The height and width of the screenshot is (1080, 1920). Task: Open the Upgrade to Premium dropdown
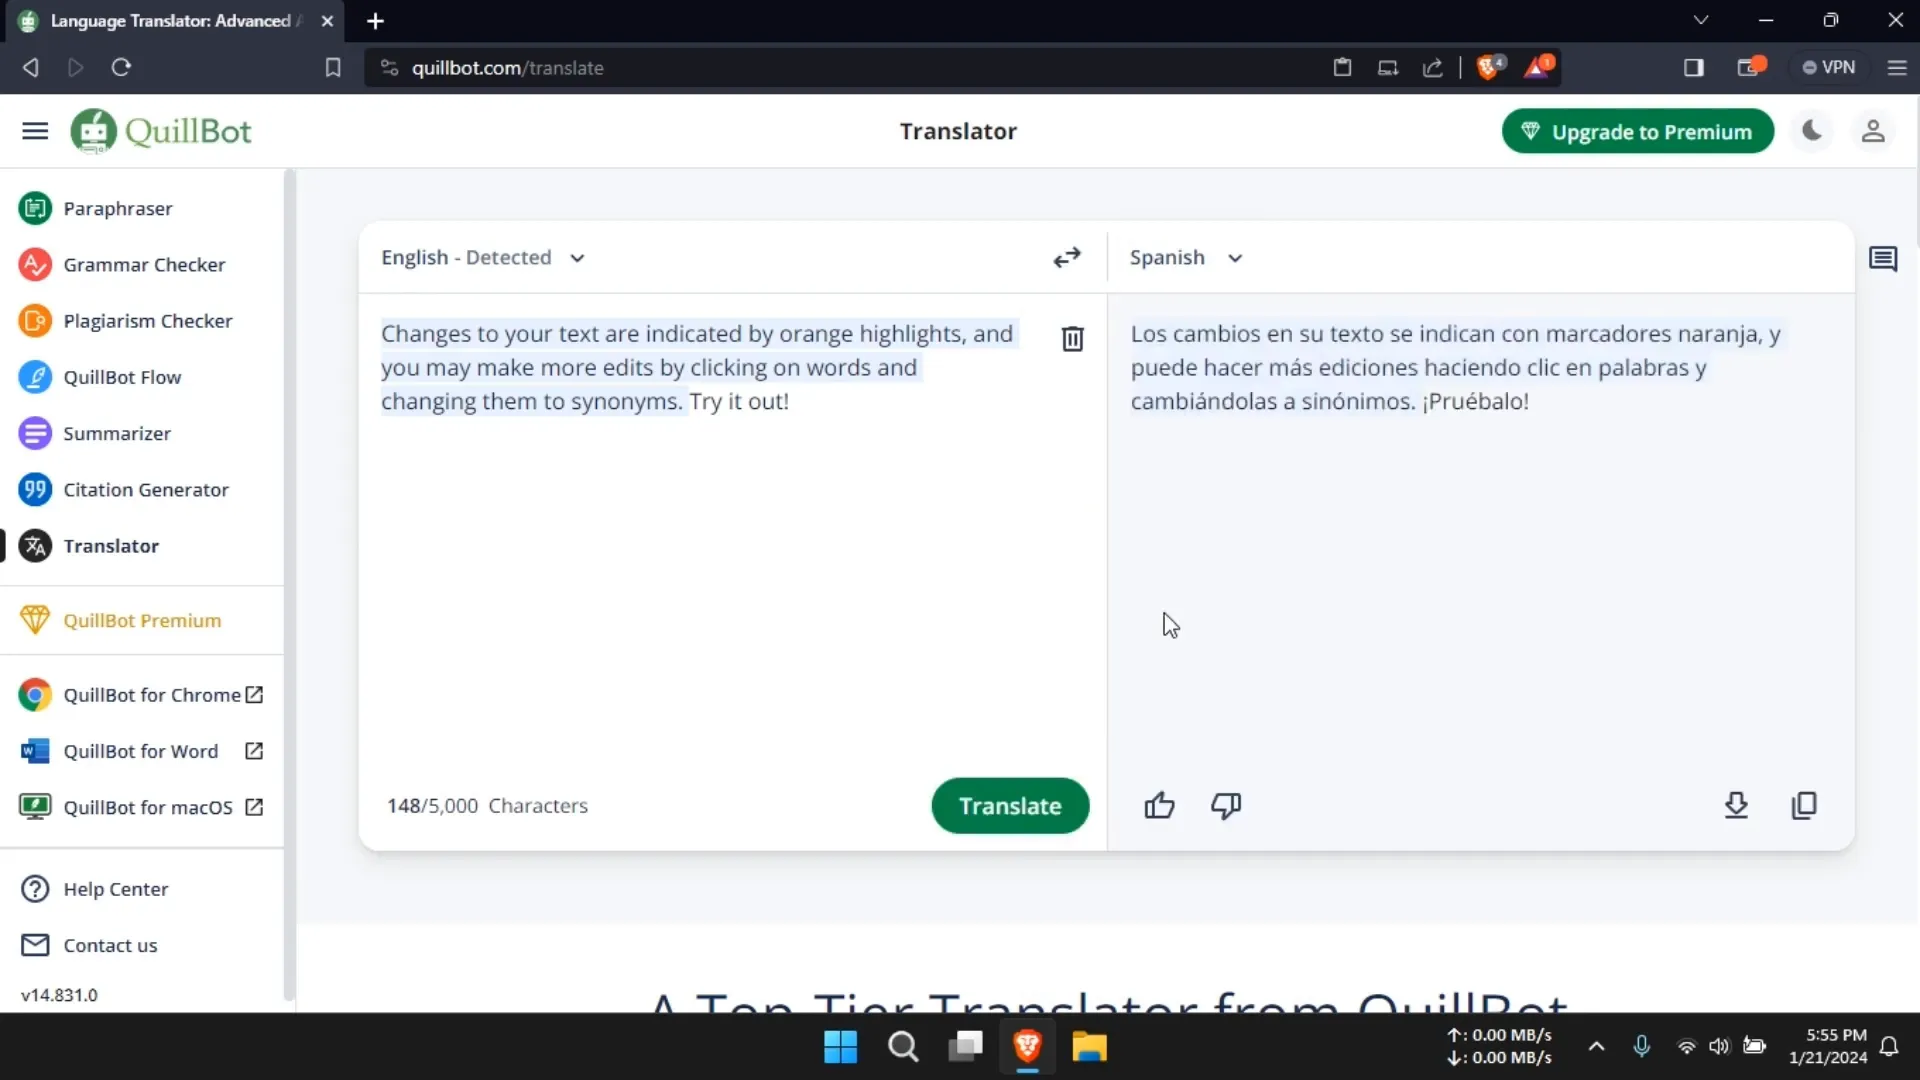[x=1640, y=132]
